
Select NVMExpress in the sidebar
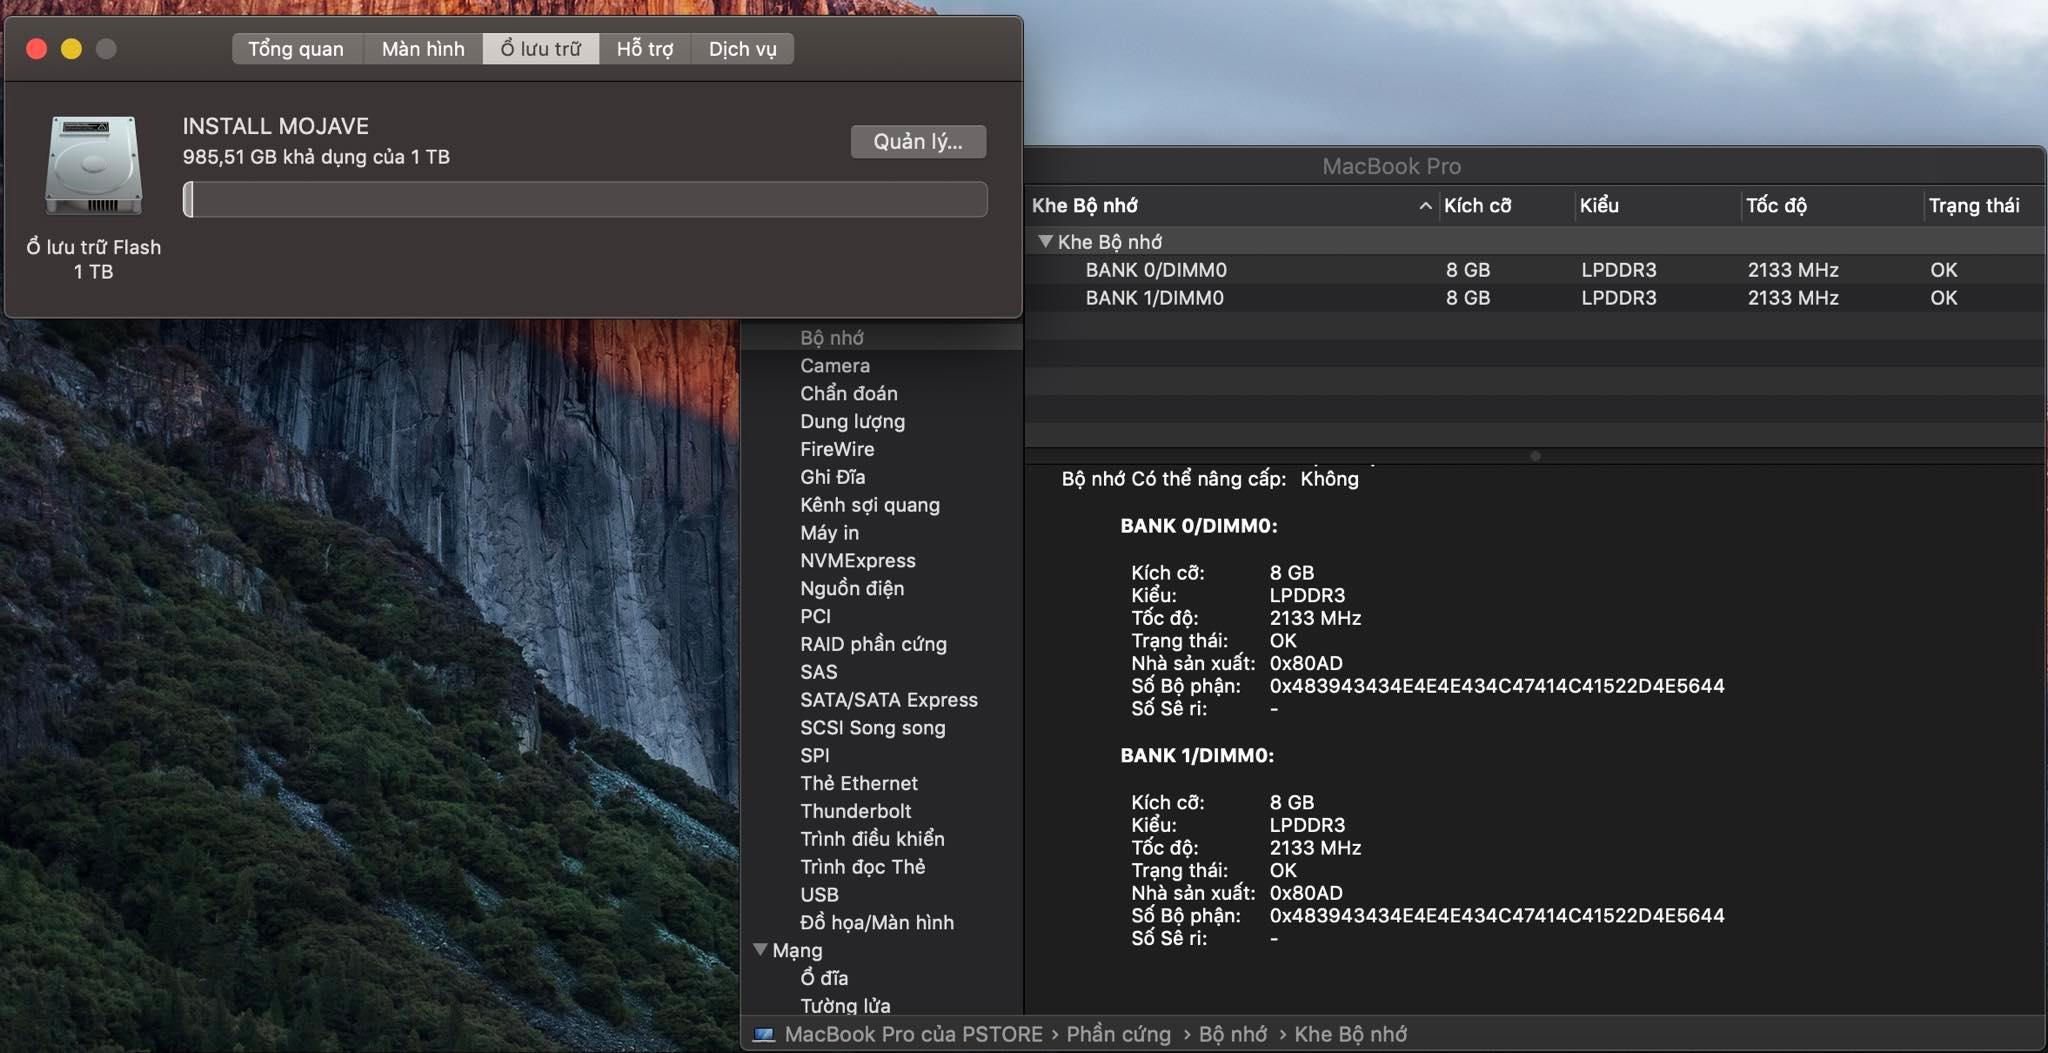(857, 561)
